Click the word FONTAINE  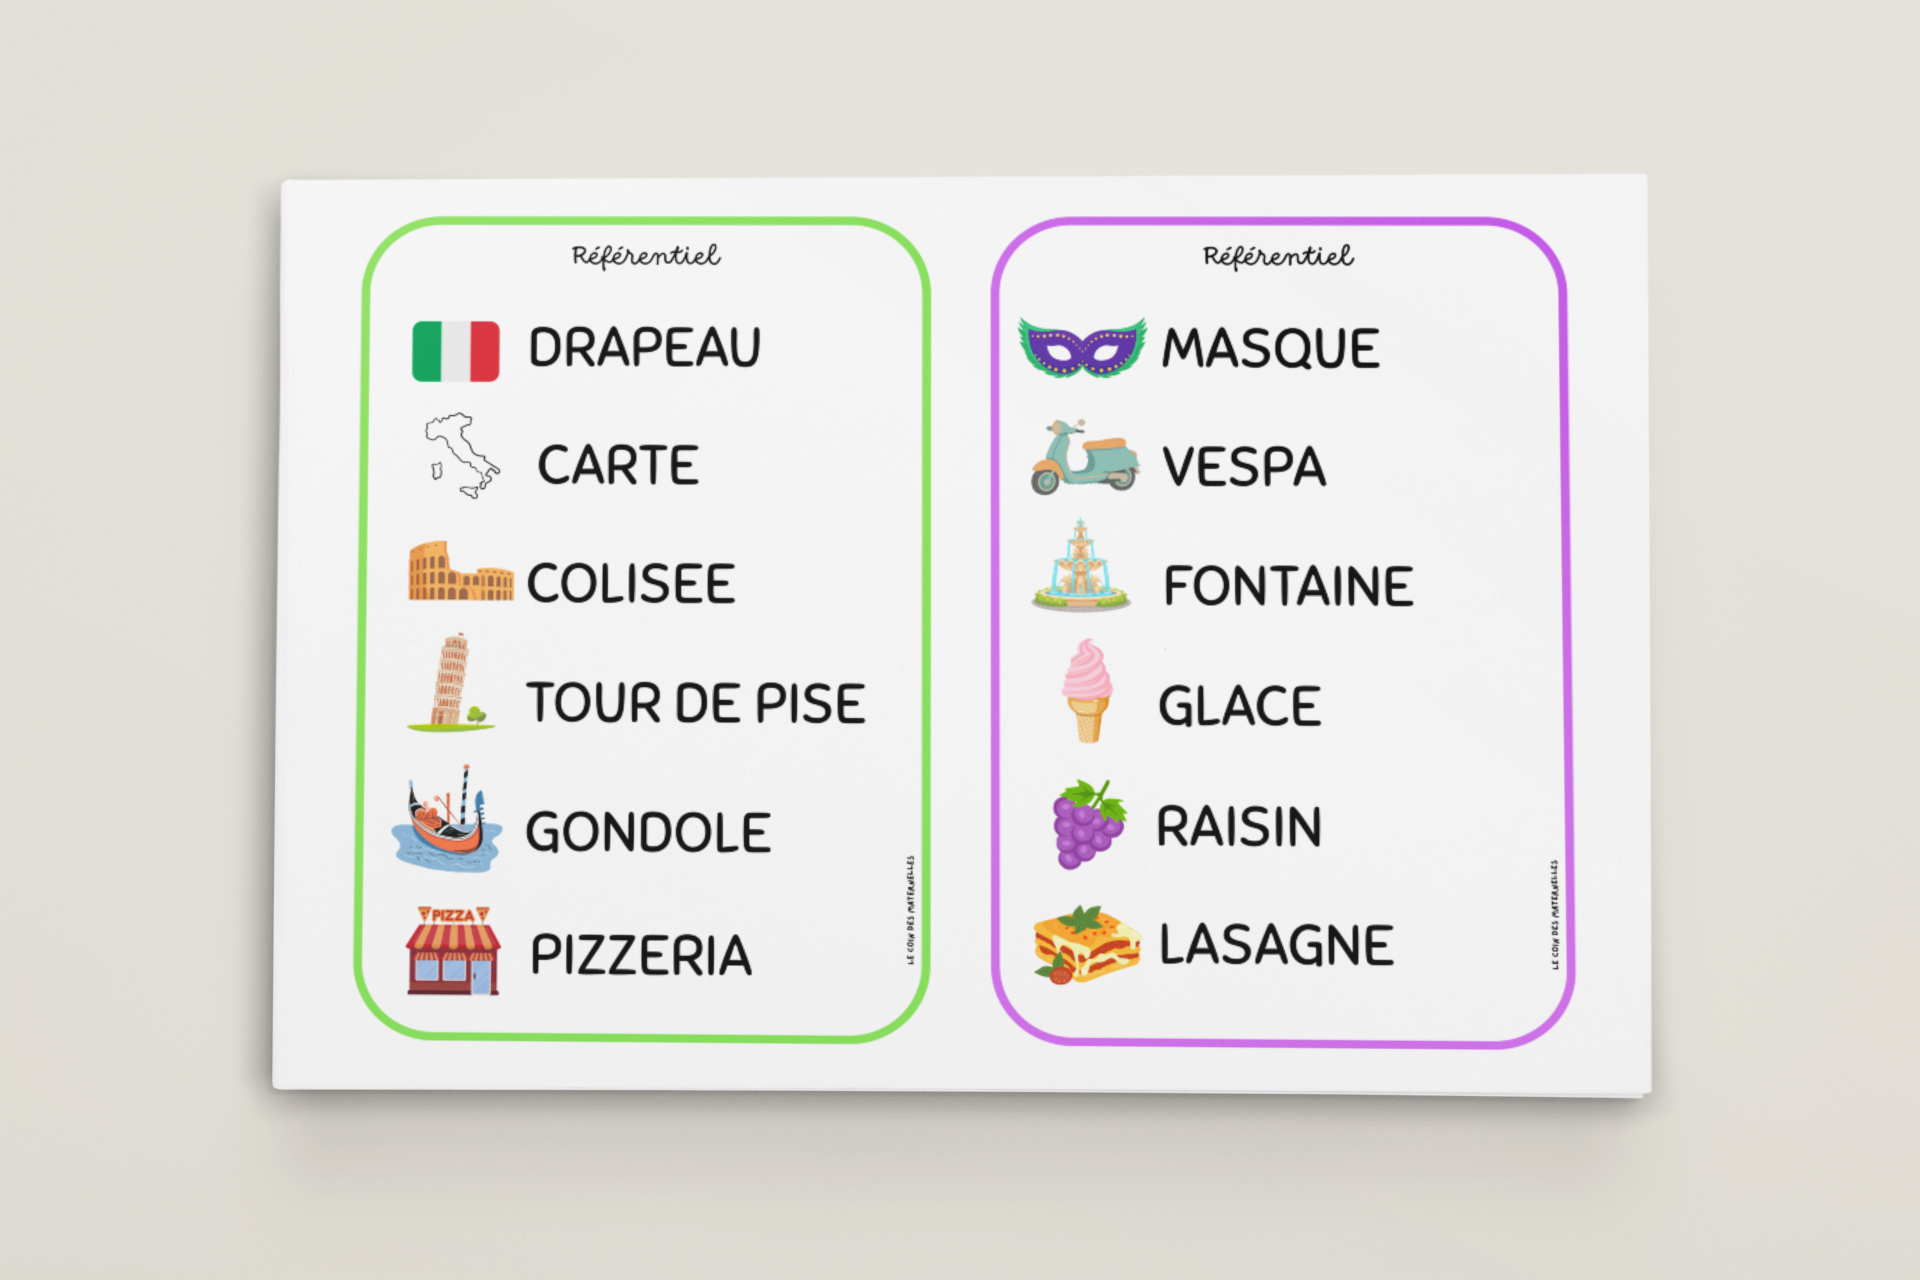1287,586
